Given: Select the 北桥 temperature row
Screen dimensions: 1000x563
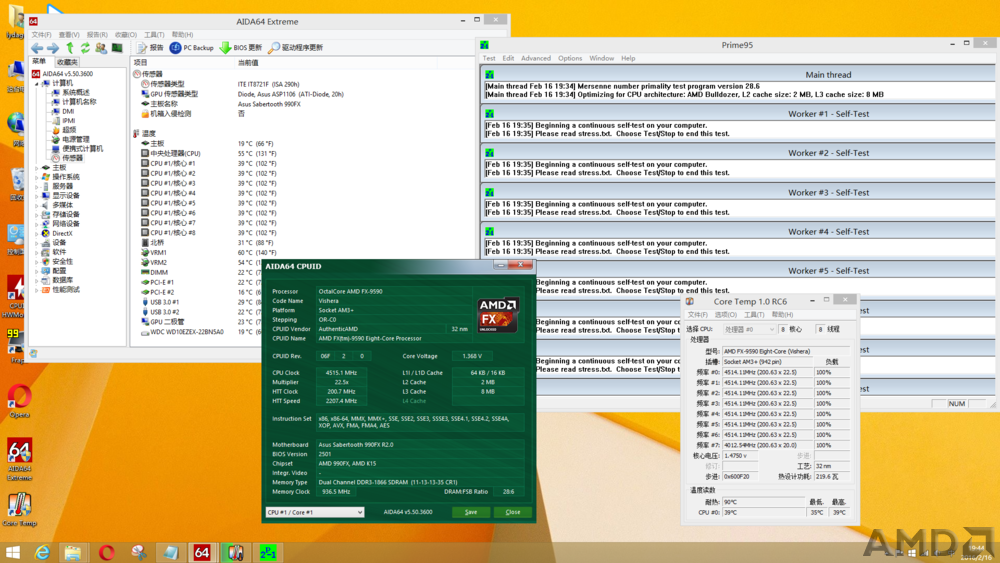Looking at the screenshot, I should click(157, 243).
